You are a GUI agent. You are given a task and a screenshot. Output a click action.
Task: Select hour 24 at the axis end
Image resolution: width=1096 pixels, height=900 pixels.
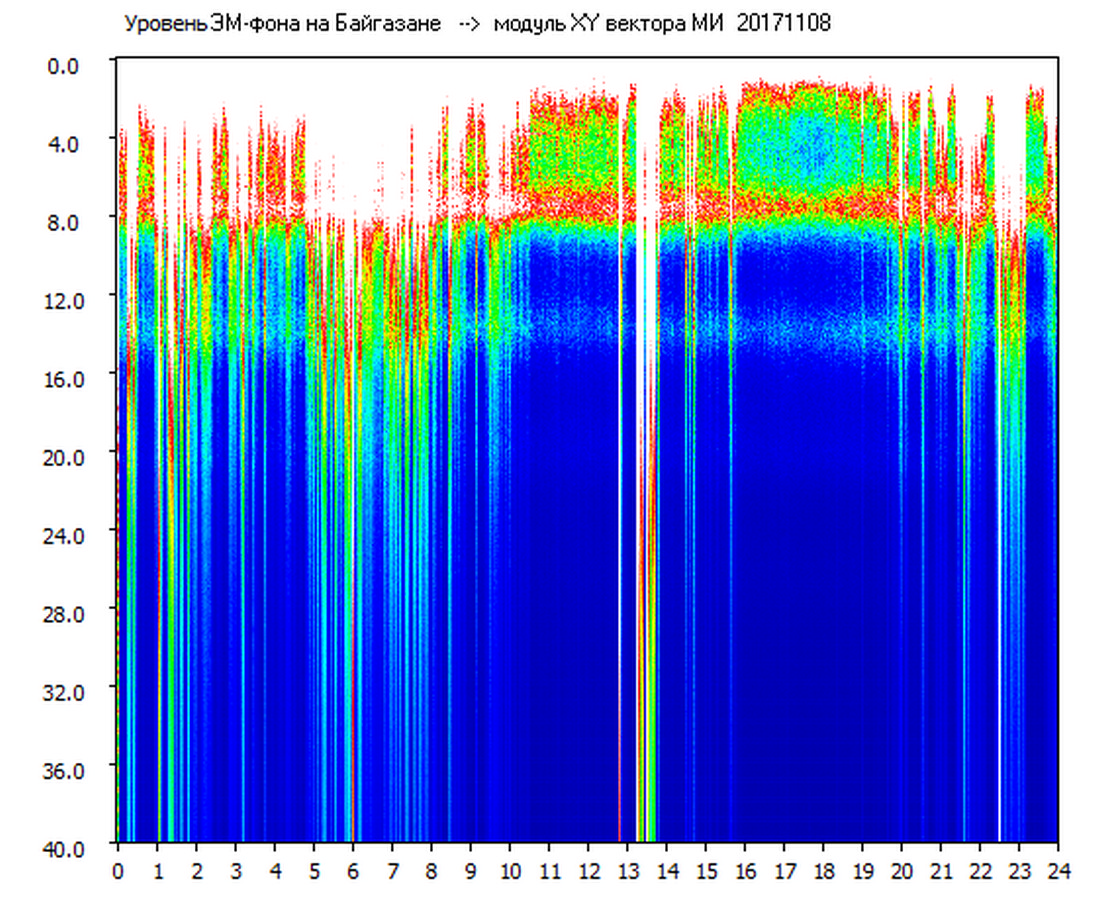click(x=1058, y=870)
